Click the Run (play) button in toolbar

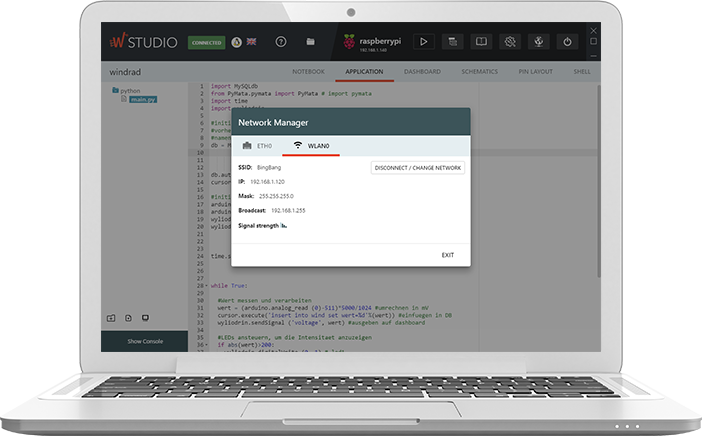[423, 42]
